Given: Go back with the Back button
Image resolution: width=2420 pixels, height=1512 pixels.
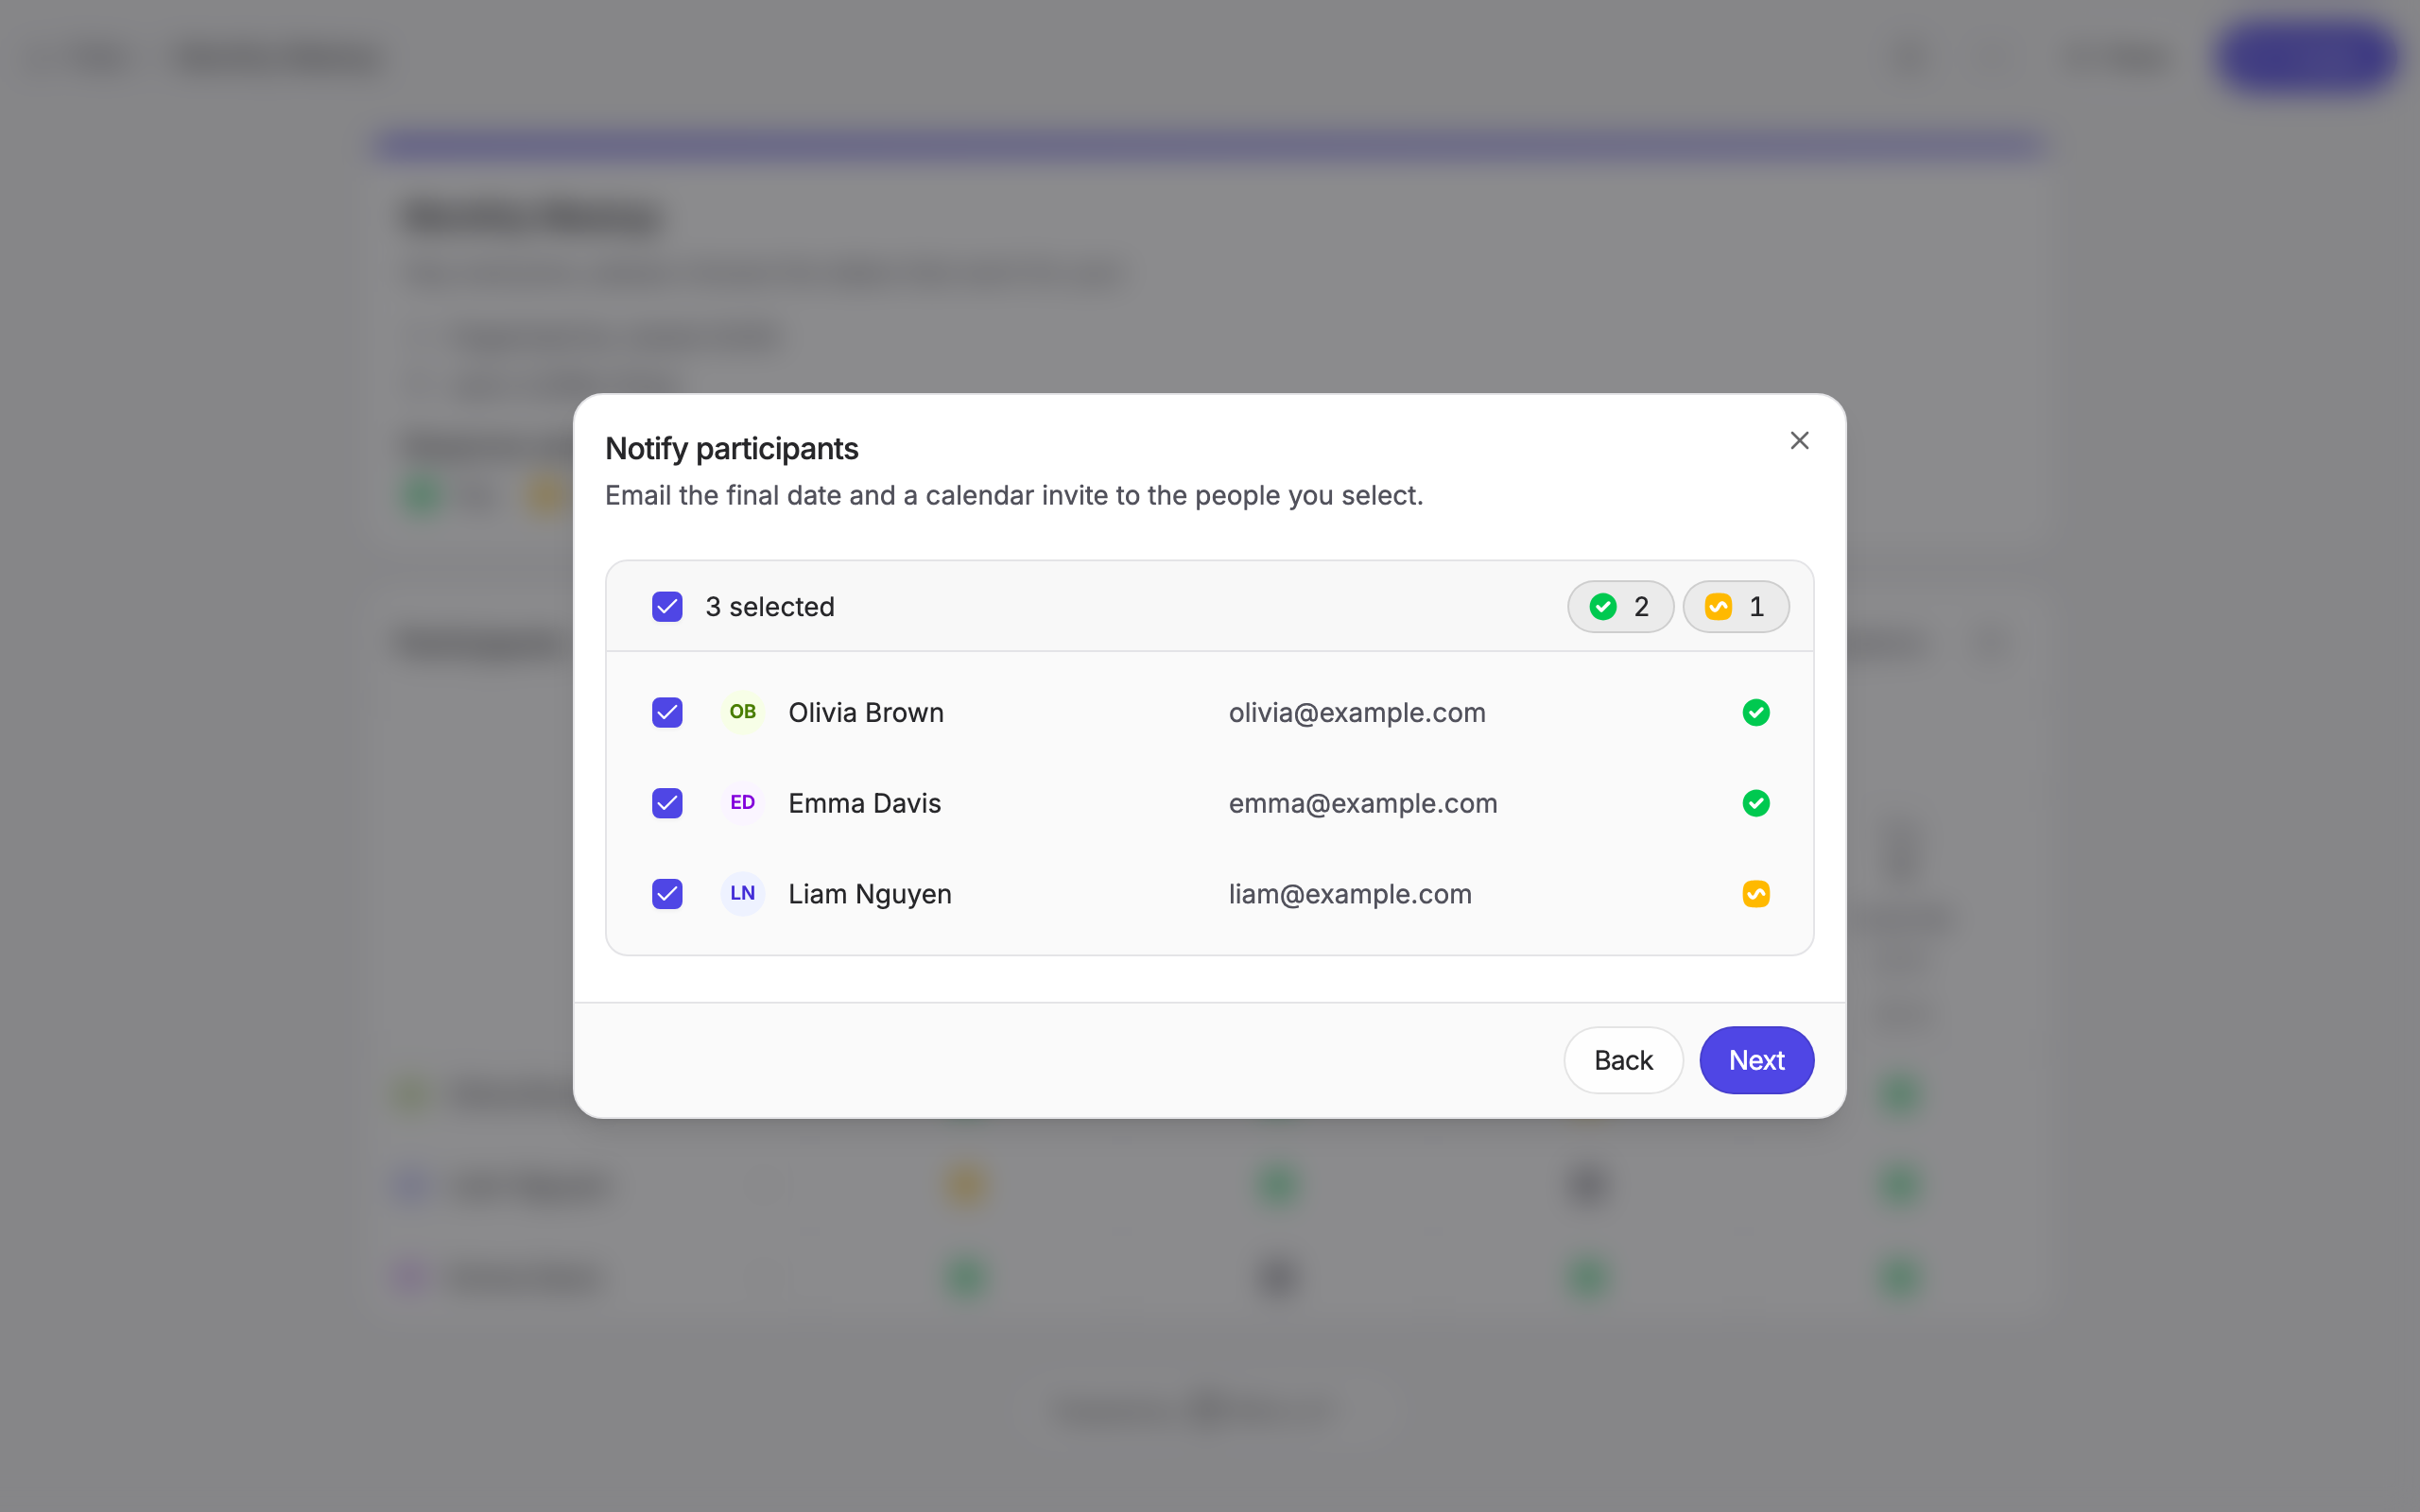Looking at the screenshot, I should pyautogui.click(x=1623, y=1060).
